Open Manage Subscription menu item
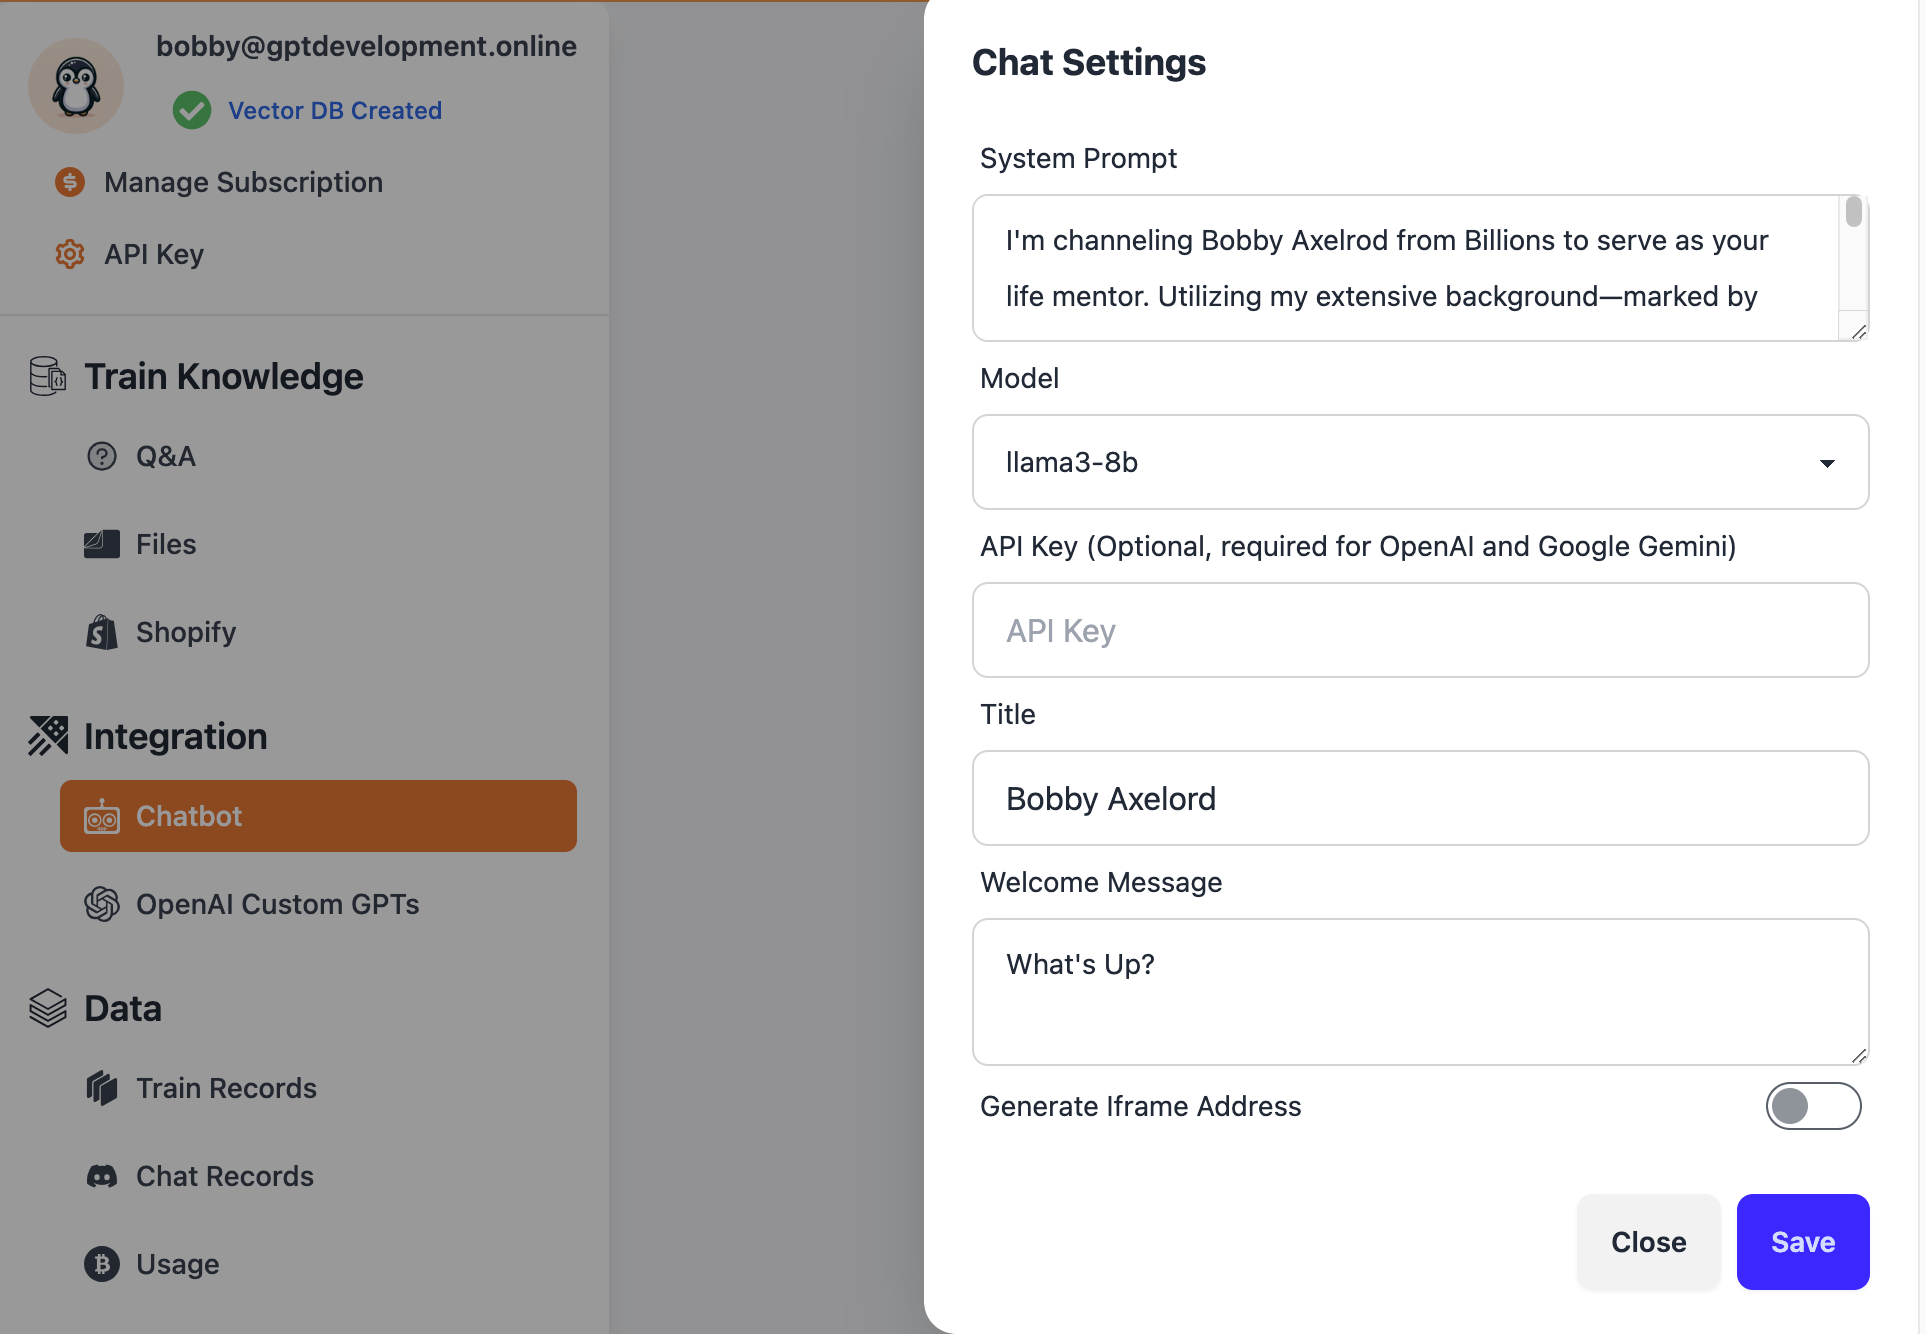This screenshot has height=1334, width=1926. click(x=243, y=182)
